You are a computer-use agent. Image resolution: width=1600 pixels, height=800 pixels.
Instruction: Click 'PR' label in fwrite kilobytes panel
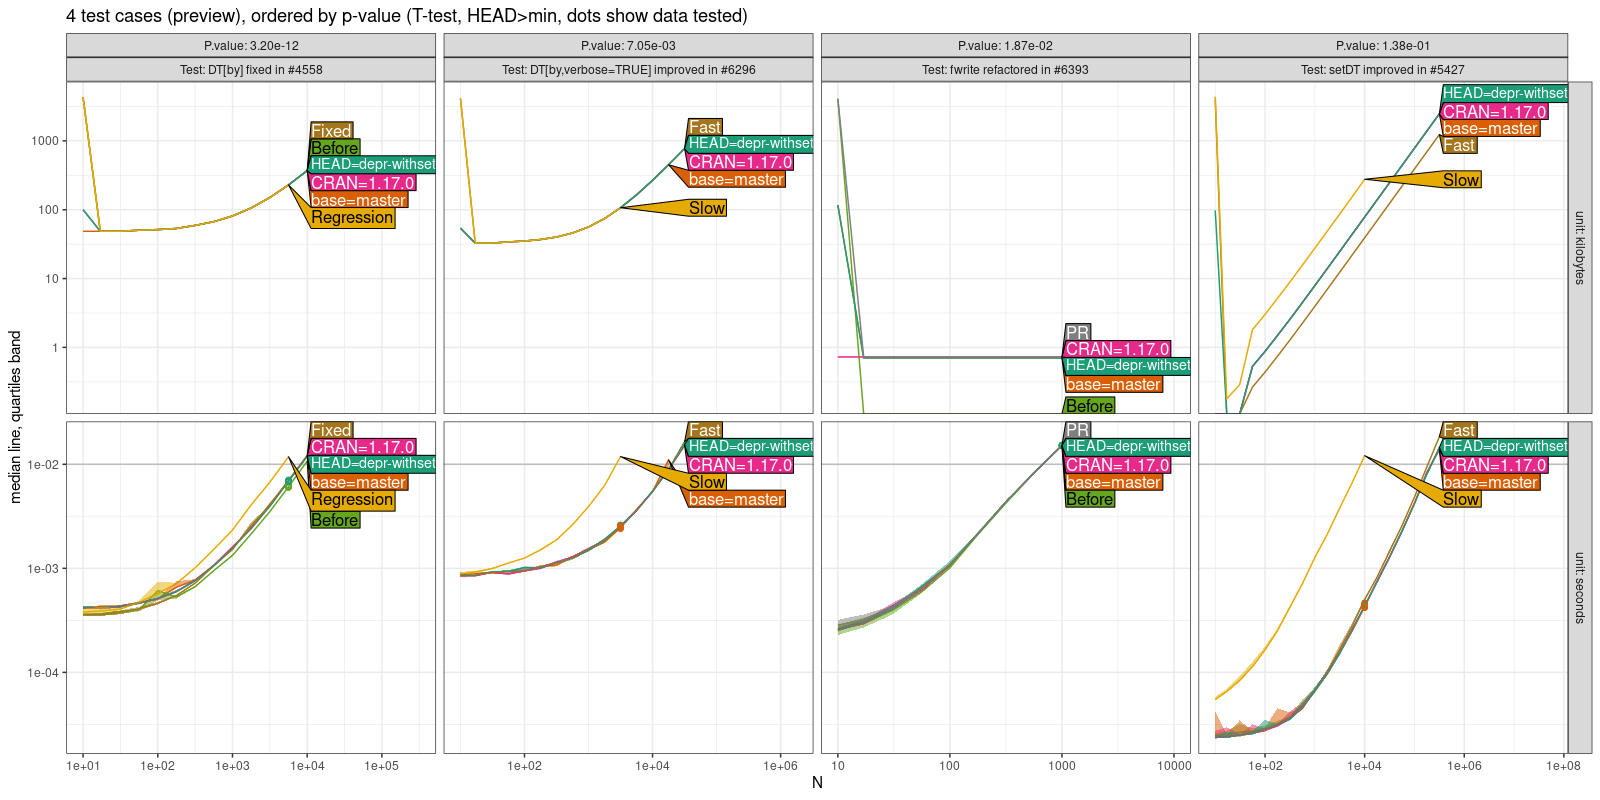click(1077, 332)
